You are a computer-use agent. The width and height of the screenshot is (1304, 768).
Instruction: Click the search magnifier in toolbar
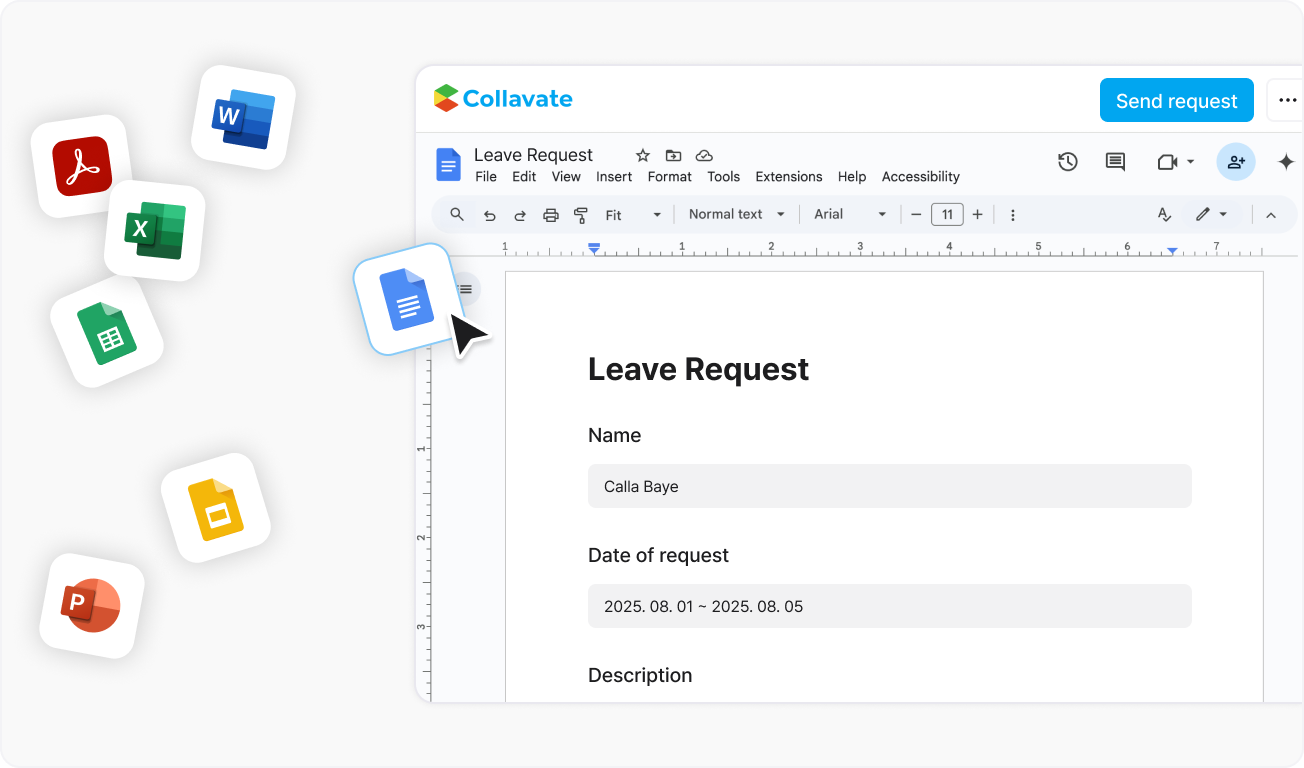[x=457, y=214]
